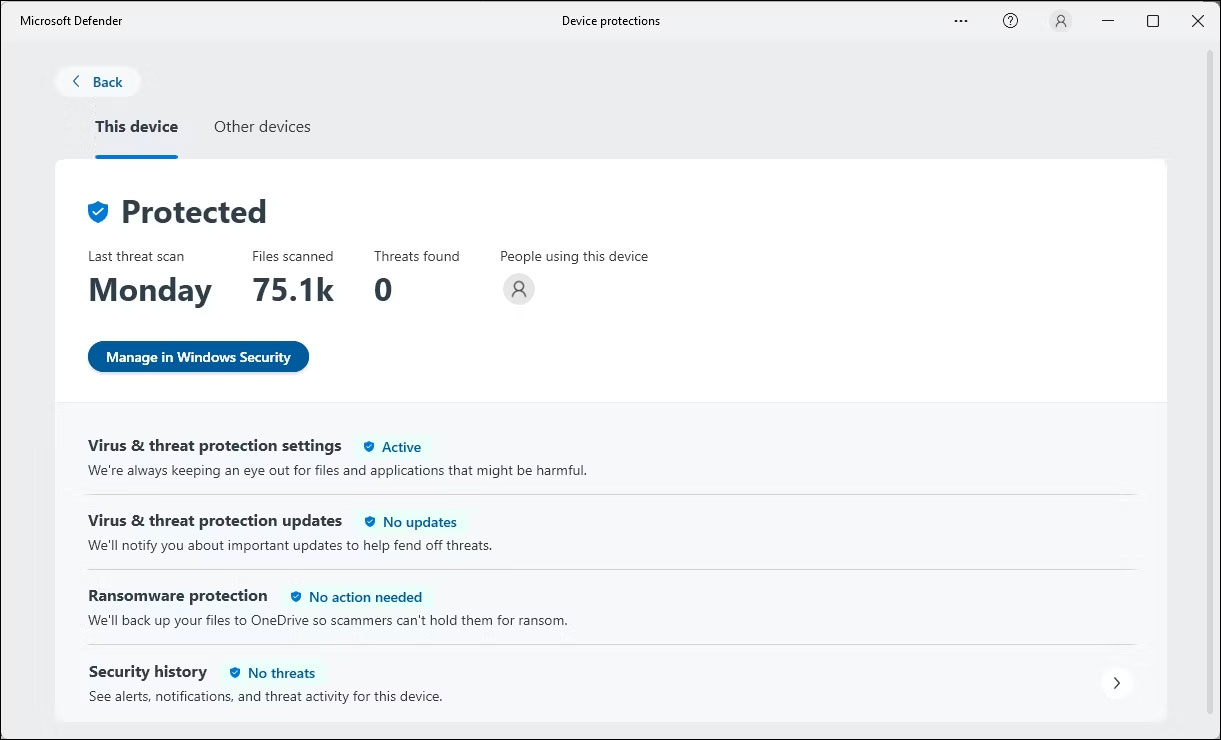The image size is (1221, 740).
Task: Open Virus & threat protection settings
Action: (x=215, y=445)
